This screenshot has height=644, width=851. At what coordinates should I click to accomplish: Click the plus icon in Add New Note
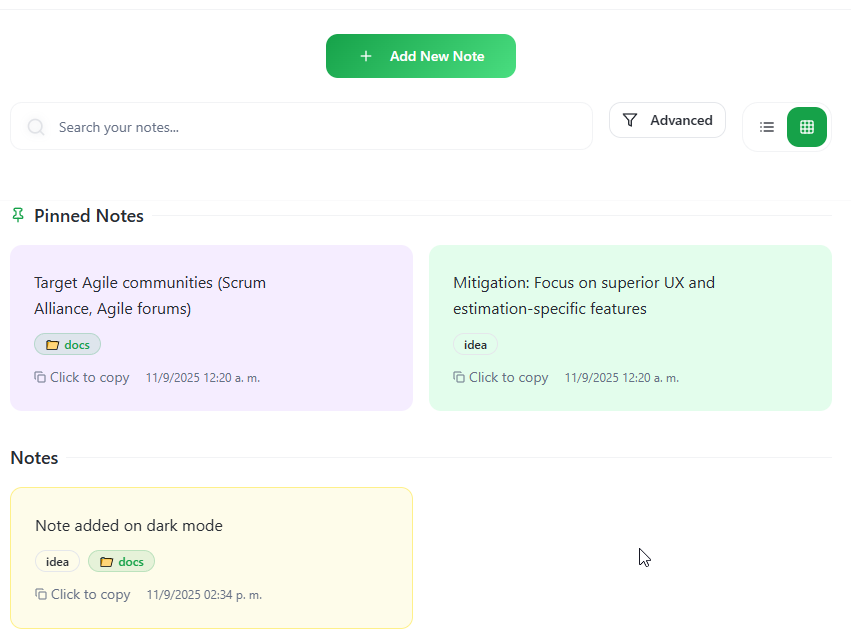pos(366,56)
